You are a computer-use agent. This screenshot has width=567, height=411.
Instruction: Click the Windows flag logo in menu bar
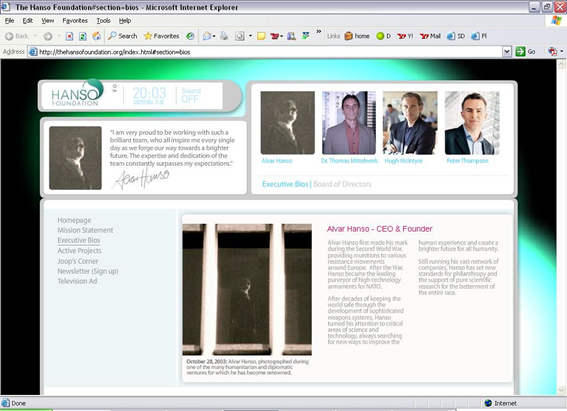coord(556,21)
